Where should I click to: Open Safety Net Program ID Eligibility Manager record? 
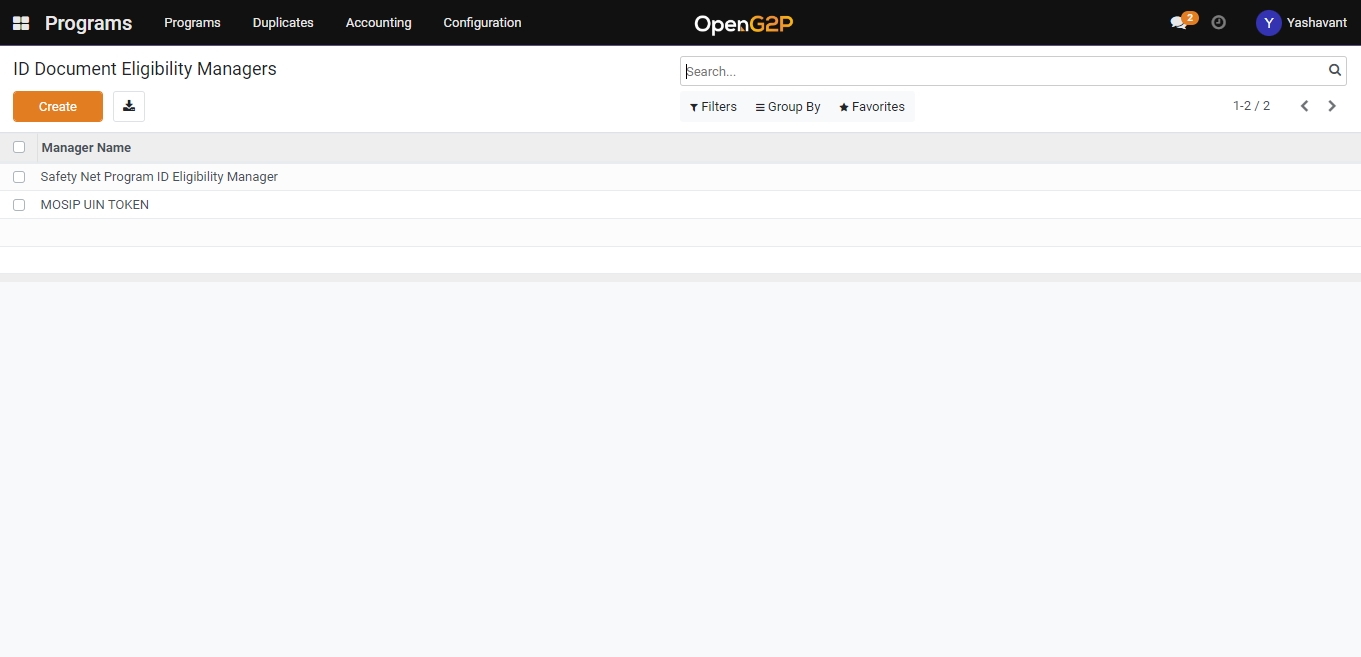pos(159,177)
